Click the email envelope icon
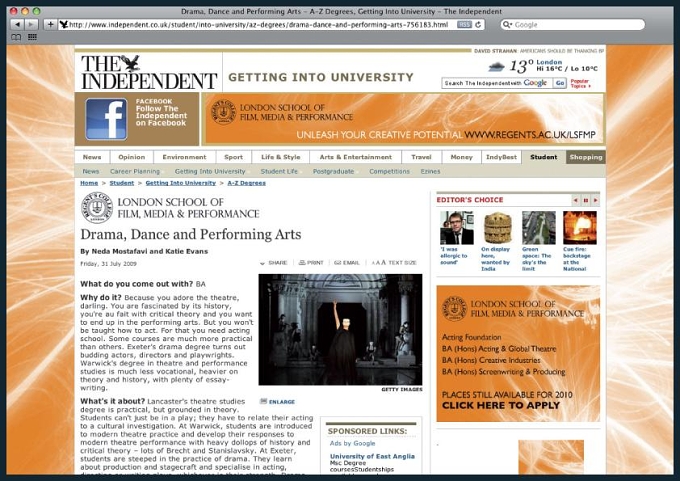 (337, 263)
